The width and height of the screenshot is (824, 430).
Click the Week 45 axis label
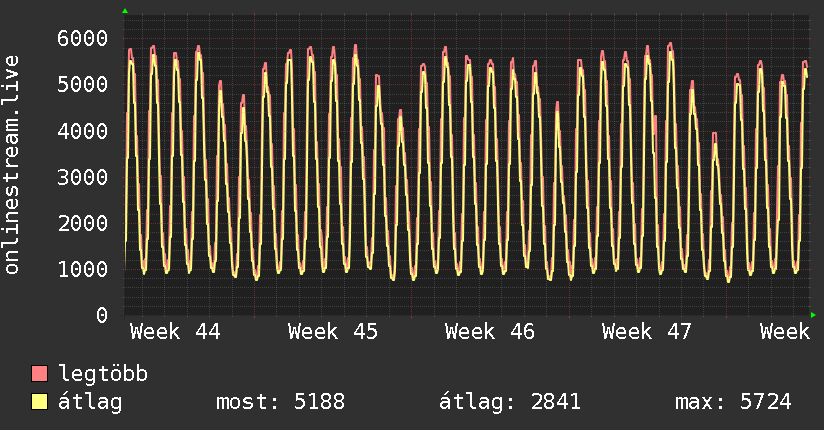[333, 332]
